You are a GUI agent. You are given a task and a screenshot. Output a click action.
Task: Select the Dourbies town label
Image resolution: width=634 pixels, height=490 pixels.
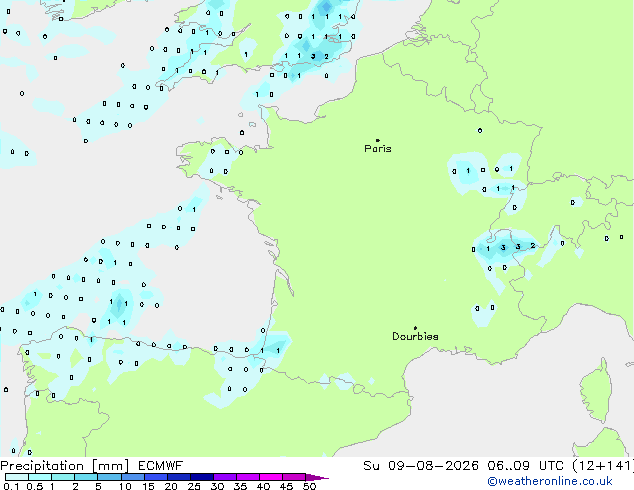[x=415, y=336]
